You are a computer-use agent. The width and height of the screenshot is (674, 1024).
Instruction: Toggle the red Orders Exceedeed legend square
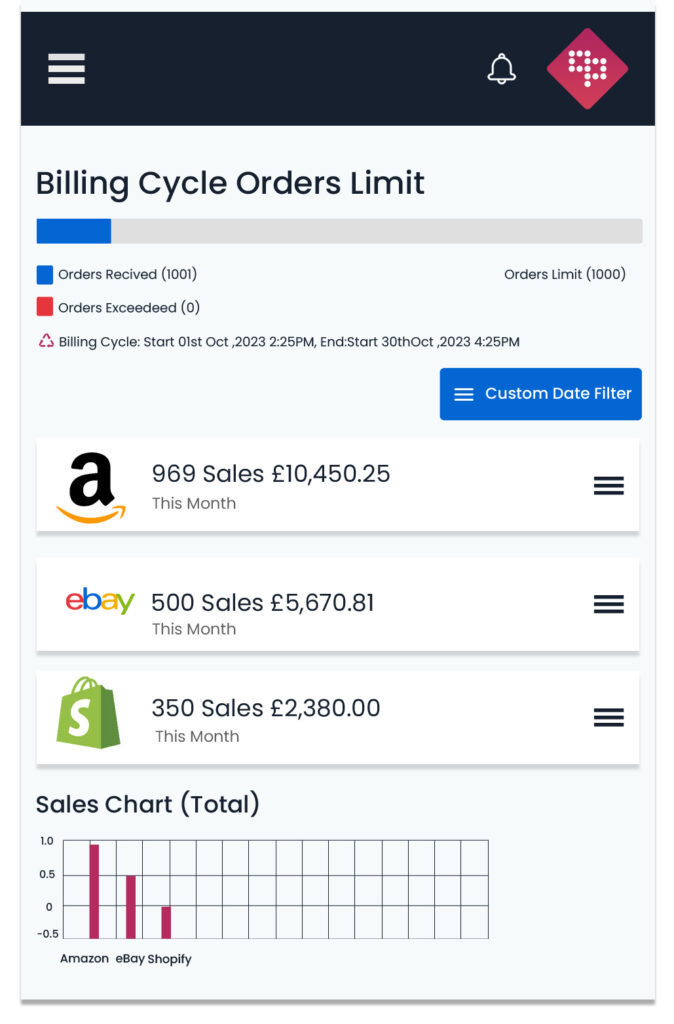point(43,306)
